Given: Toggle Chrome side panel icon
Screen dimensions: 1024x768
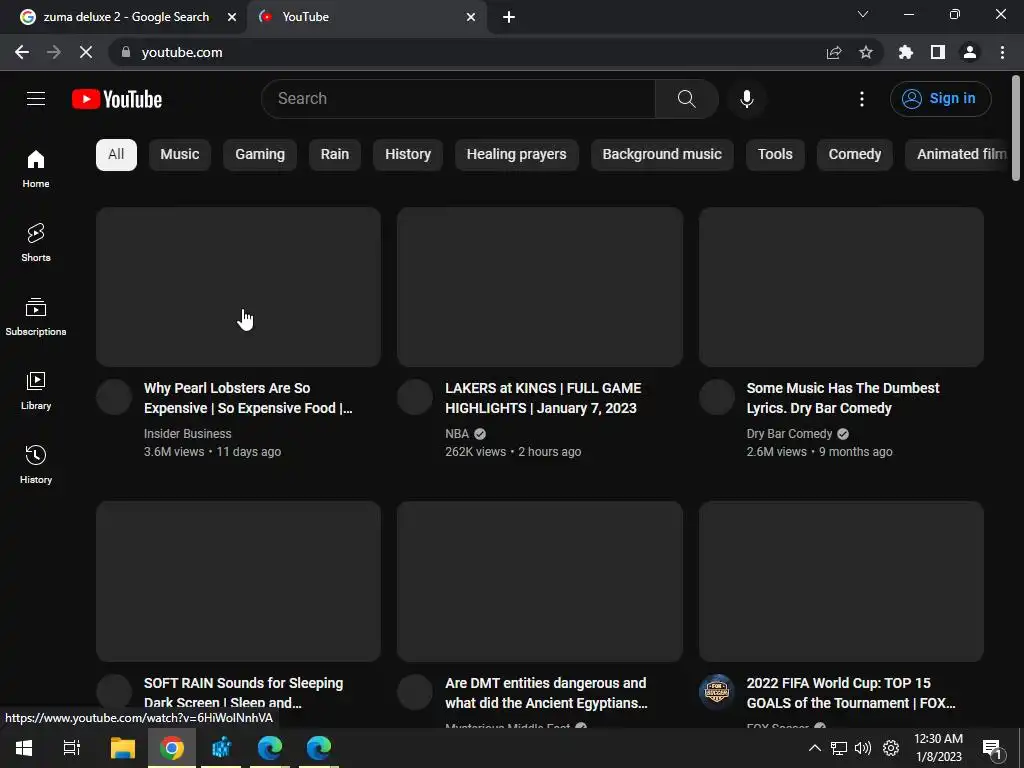Looking at the screenshot, I should coord(938,52).
